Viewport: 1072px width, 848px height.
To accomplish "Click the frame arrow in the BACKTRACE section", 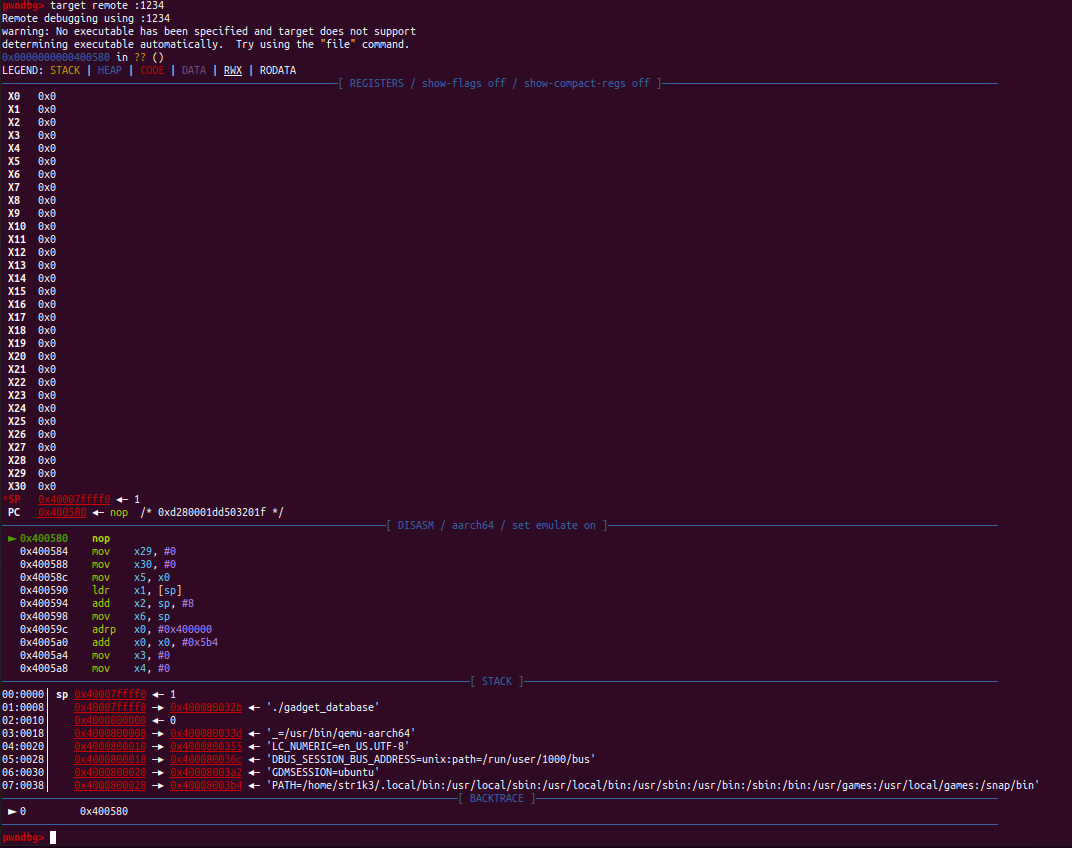I will coord(12,811).
